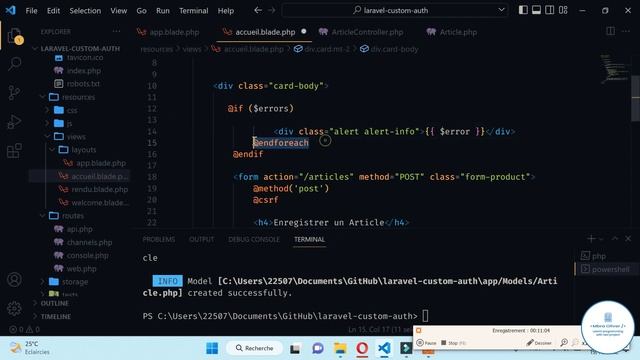Split the editor to the right

pos(611,31)
